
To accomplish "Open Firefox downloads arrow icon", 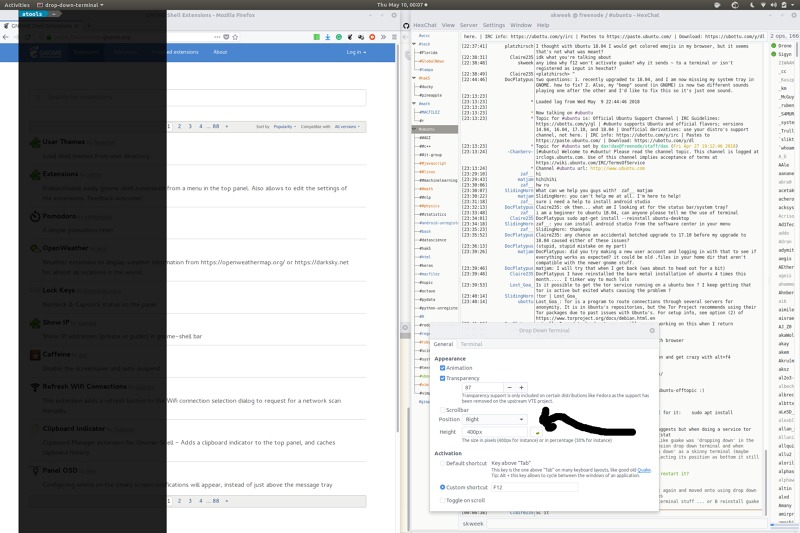I will point(328,37).
